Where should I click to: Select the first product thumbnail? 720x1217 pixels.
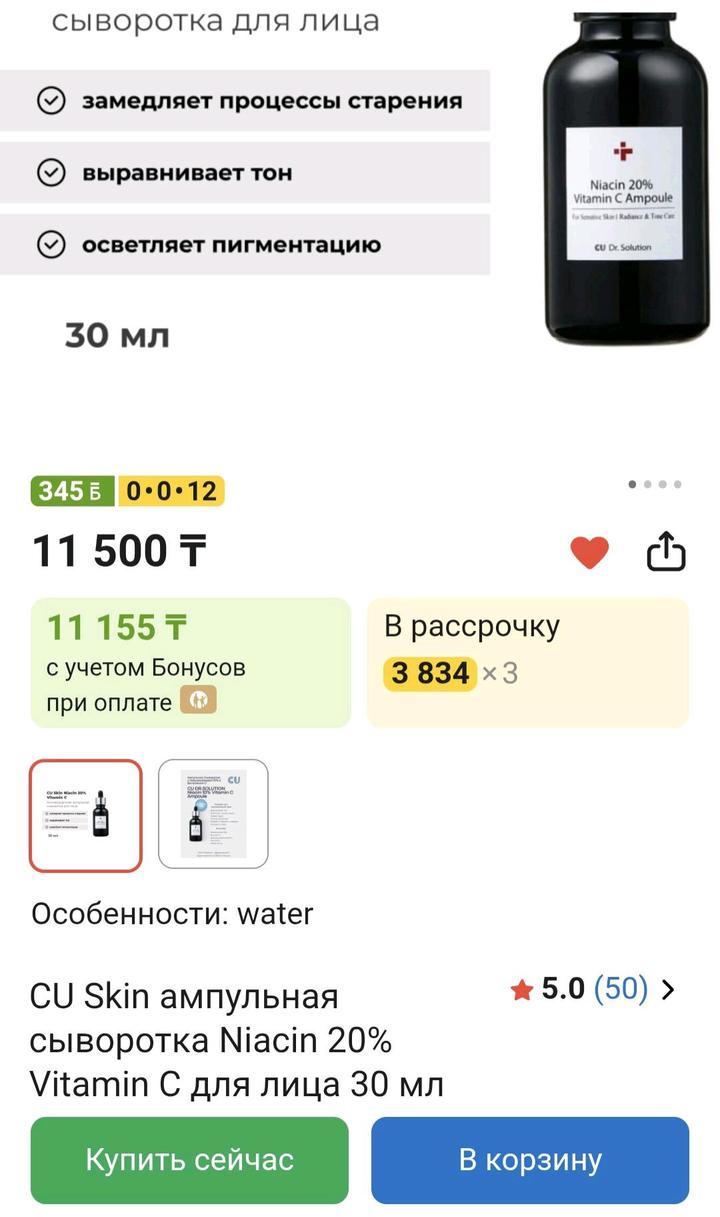point(86,815)
